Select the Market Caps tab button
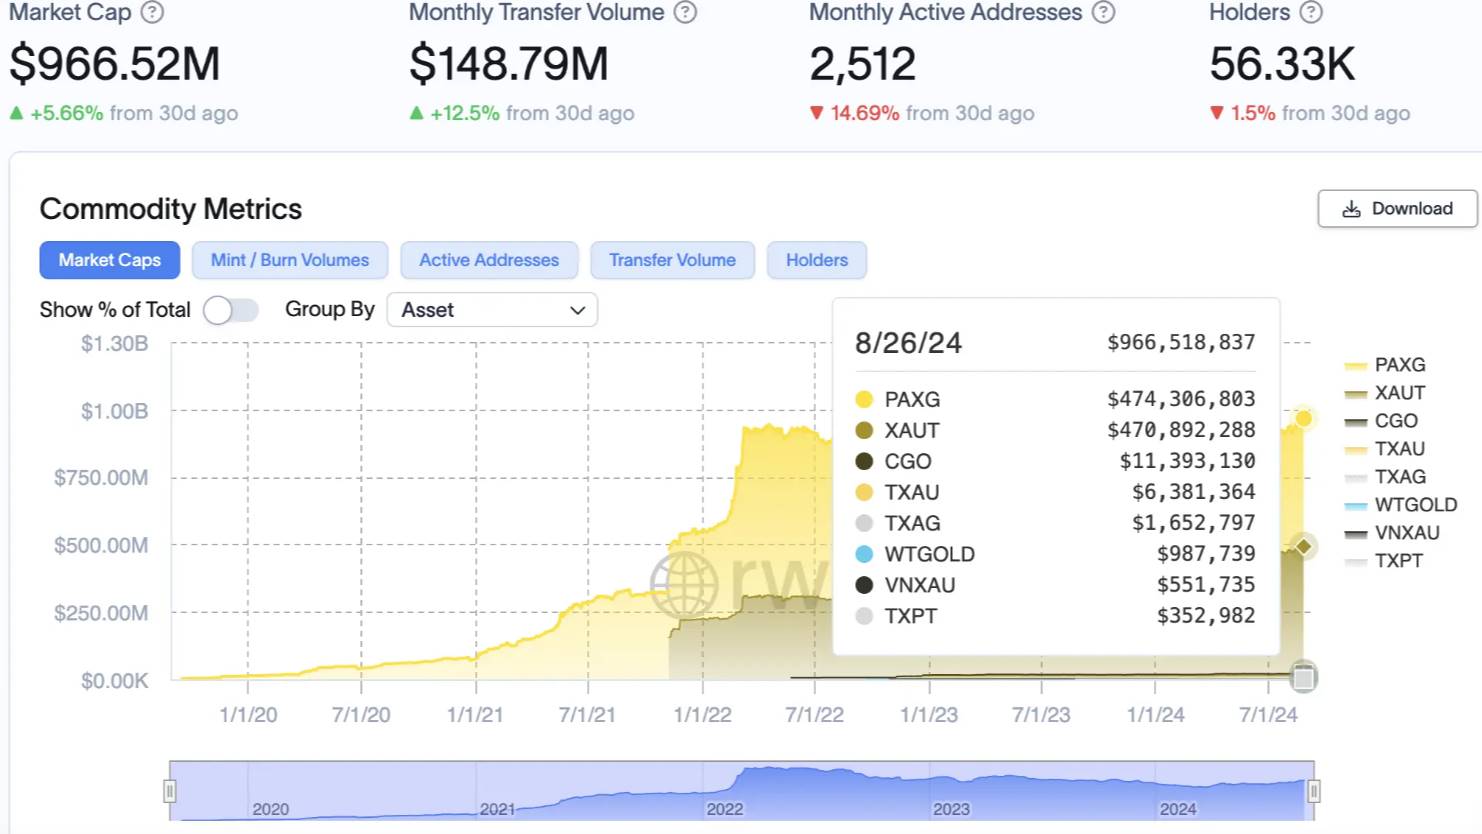 click(x=110, y=260)
